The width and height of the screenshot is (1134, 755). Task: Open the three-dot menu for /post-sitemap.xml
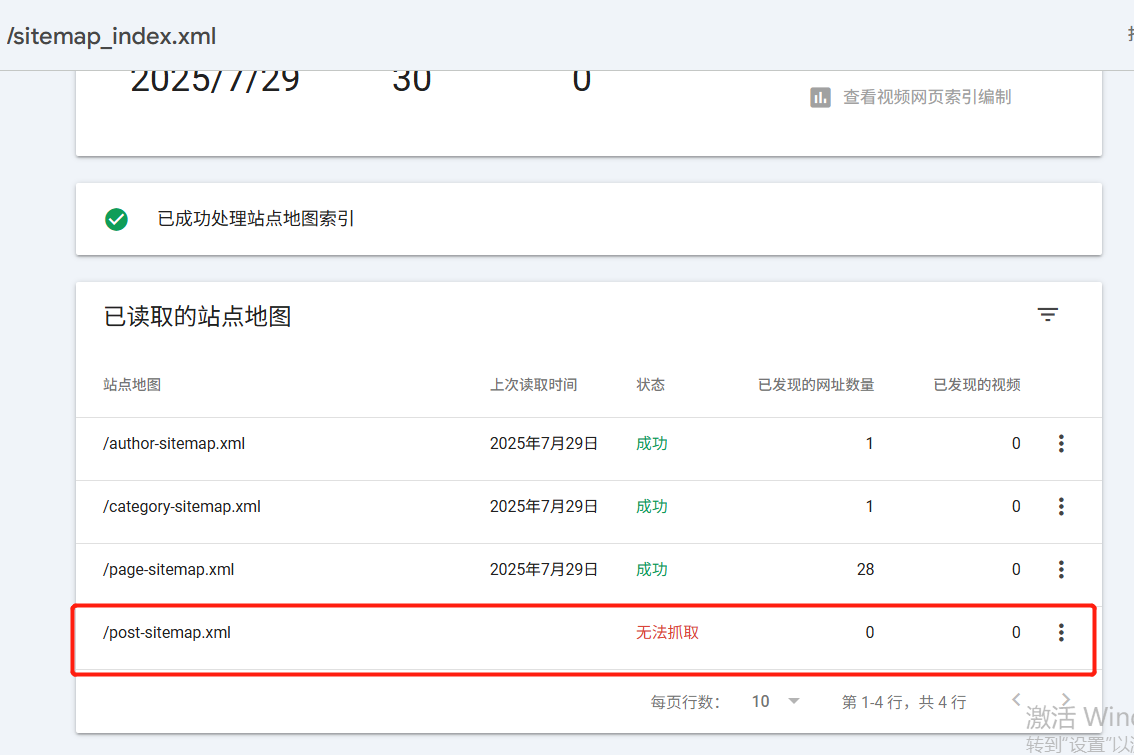tap(1061, 632)
